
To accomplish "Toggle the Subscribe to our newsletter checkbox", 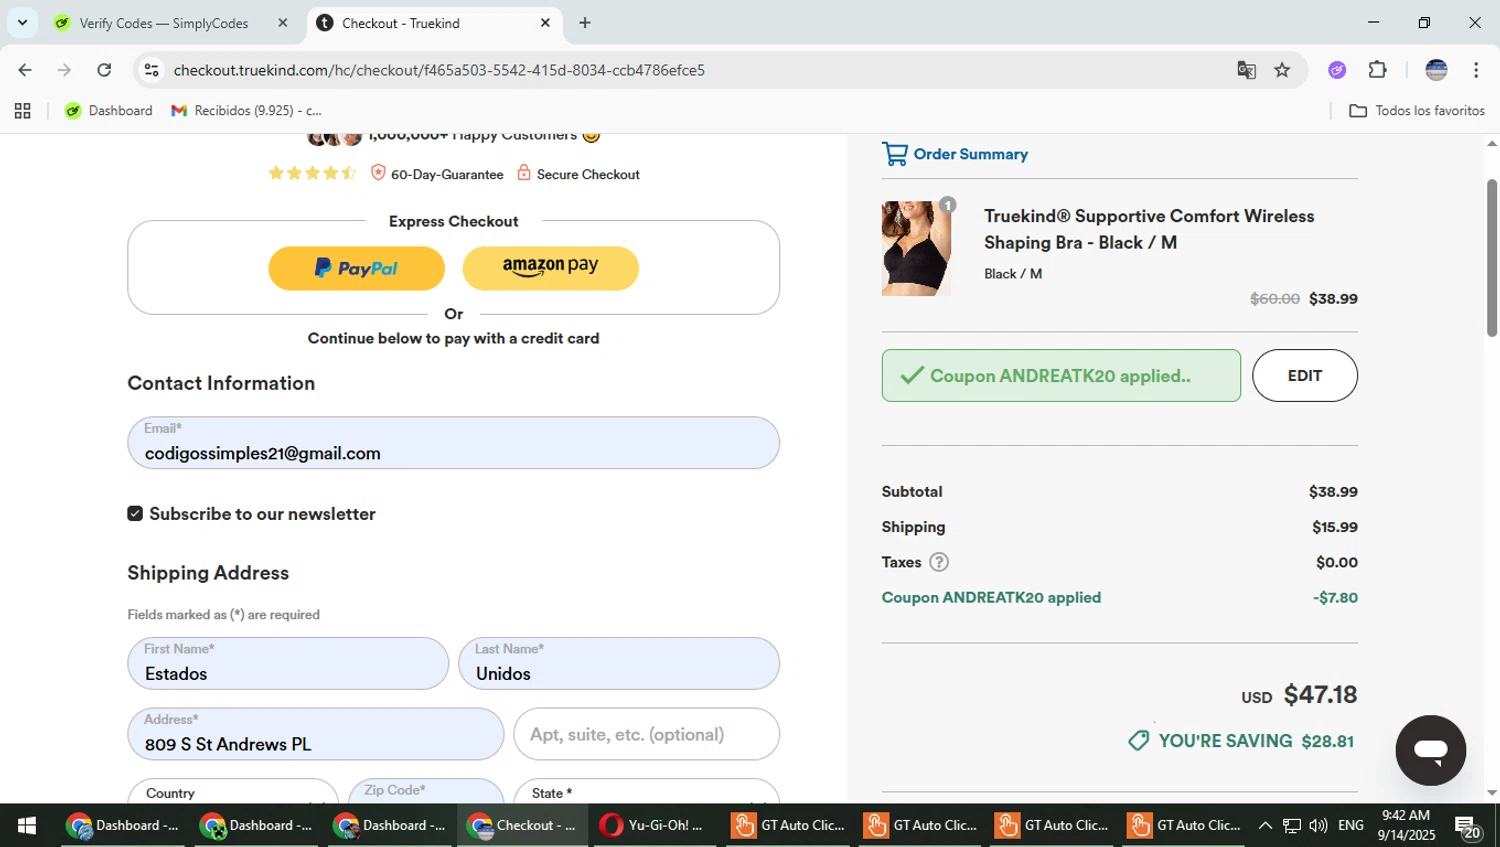I will (135, 513).
